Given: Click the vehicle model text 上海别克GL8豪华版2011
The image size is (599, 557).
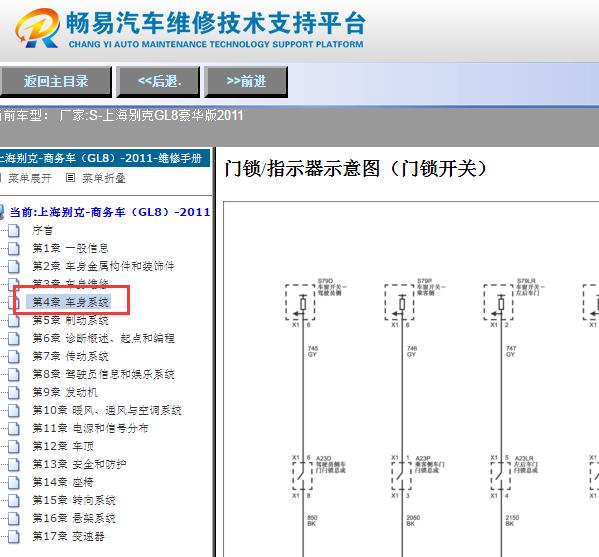Looking at the screenshot, I should pyautogui.click(x=172, y=115).
